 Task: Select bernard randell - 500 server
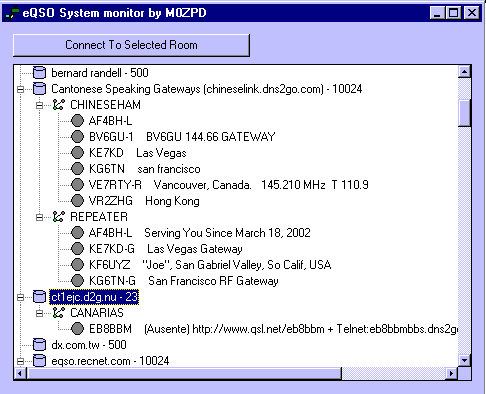(100, 73)
